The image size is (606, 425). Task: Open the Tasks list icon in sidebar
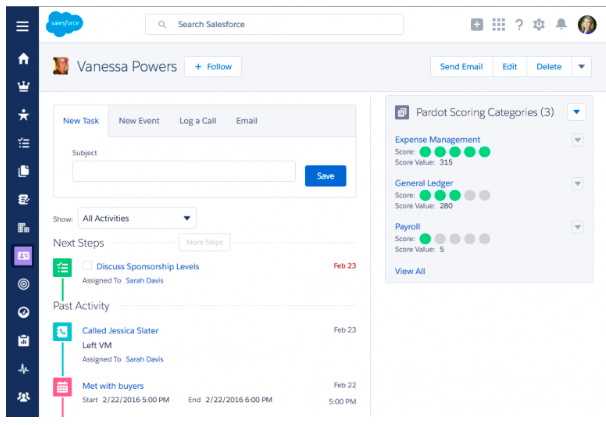23,143
